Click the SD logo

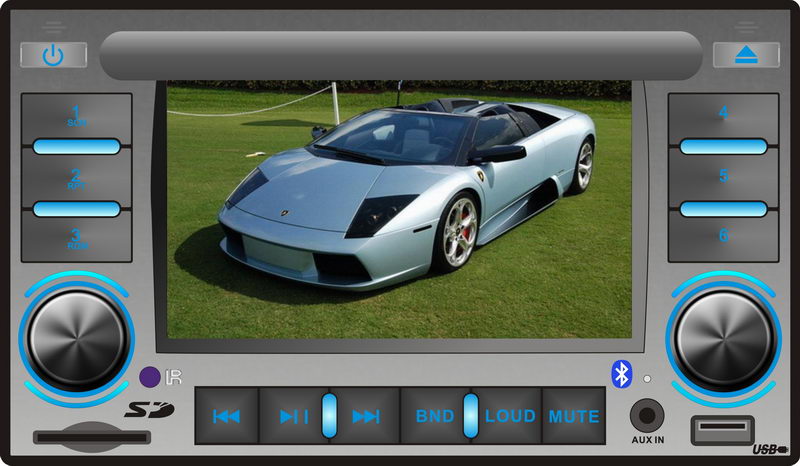coord(149,409)
